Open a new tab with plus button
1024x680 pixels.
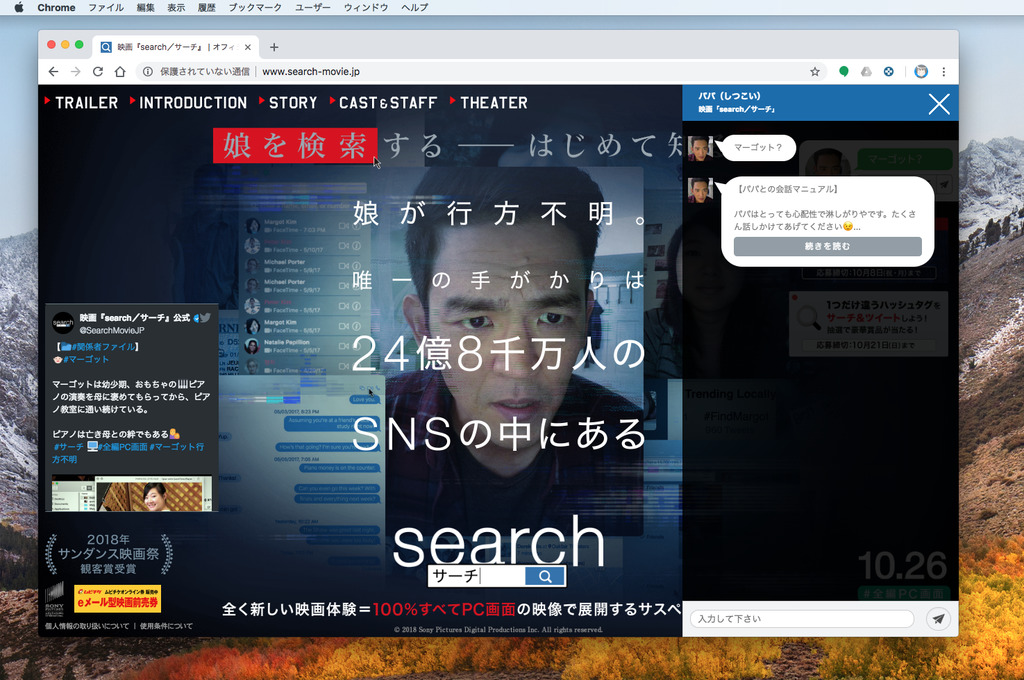click(274, 47)
